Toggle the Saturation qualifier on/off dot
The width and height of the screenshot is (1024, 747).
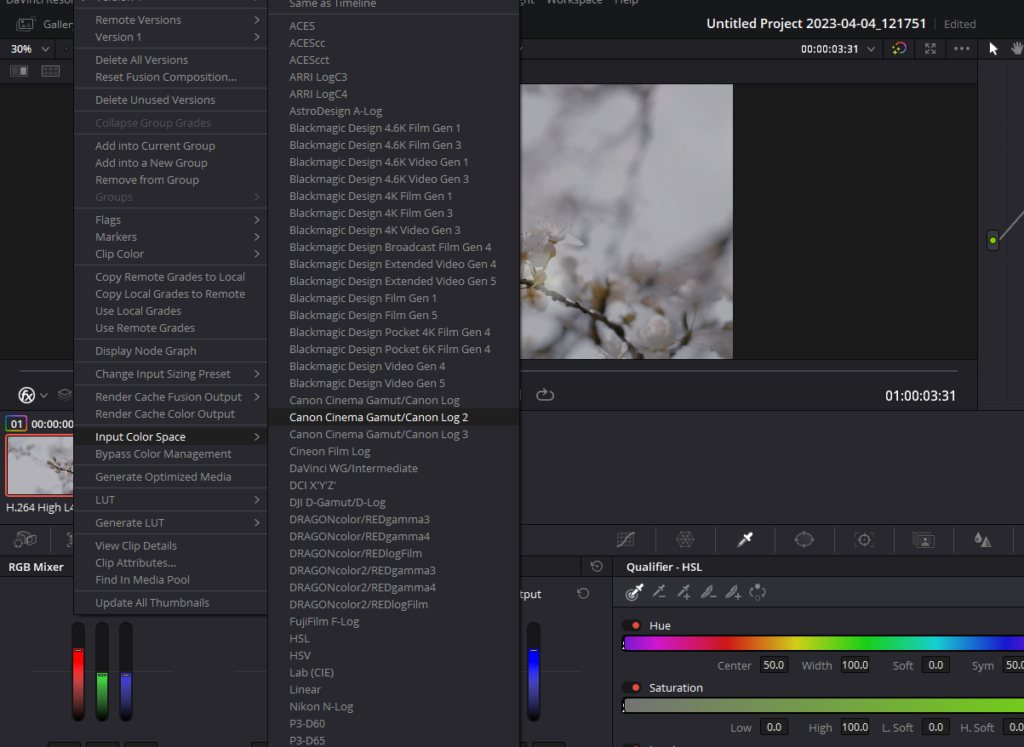(x=635, y=688)
